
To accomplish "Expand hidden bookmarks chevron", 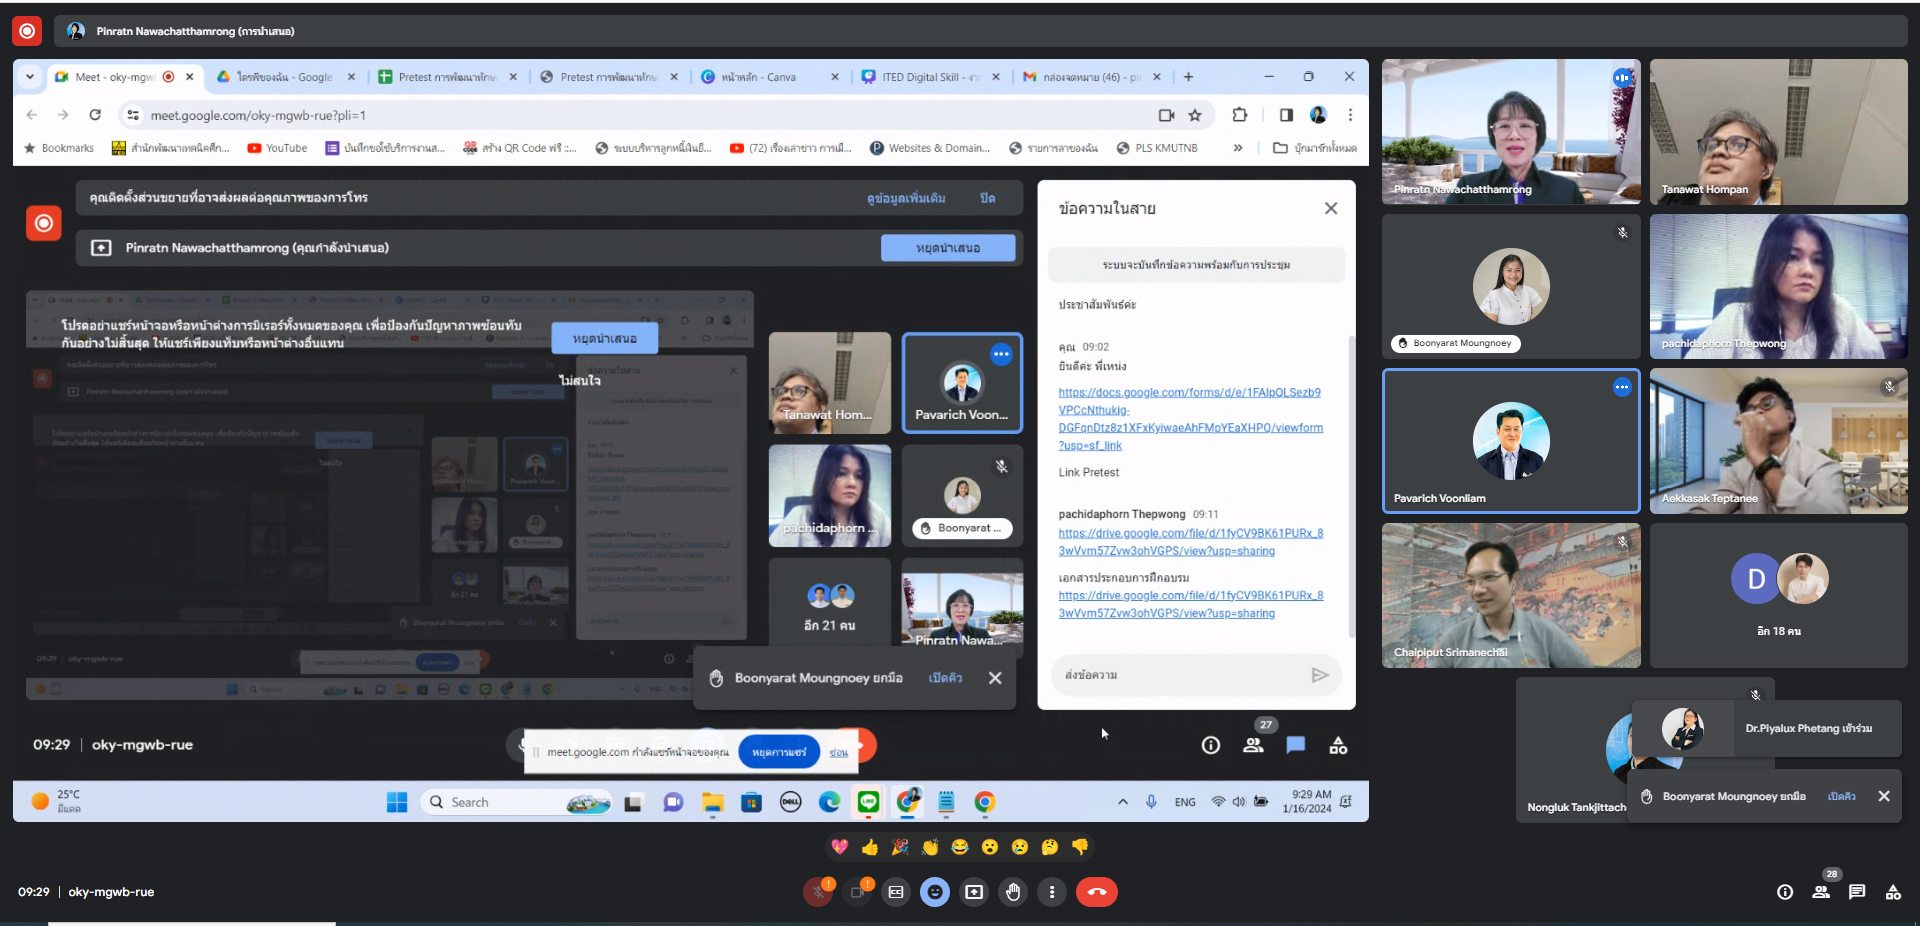I will click(1238, 148).
